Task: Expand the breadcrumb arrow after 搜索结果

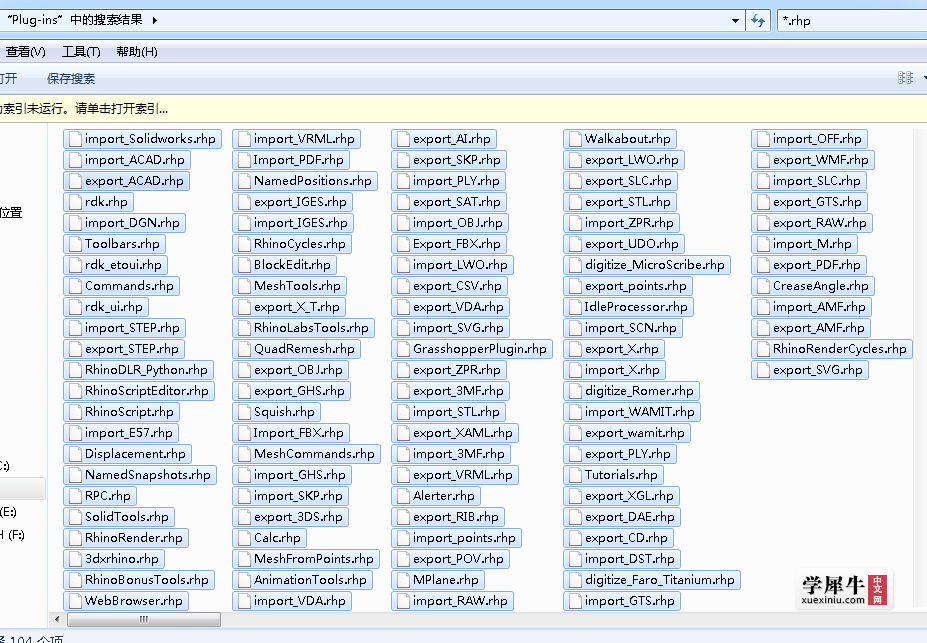Action: pos(155,20)
